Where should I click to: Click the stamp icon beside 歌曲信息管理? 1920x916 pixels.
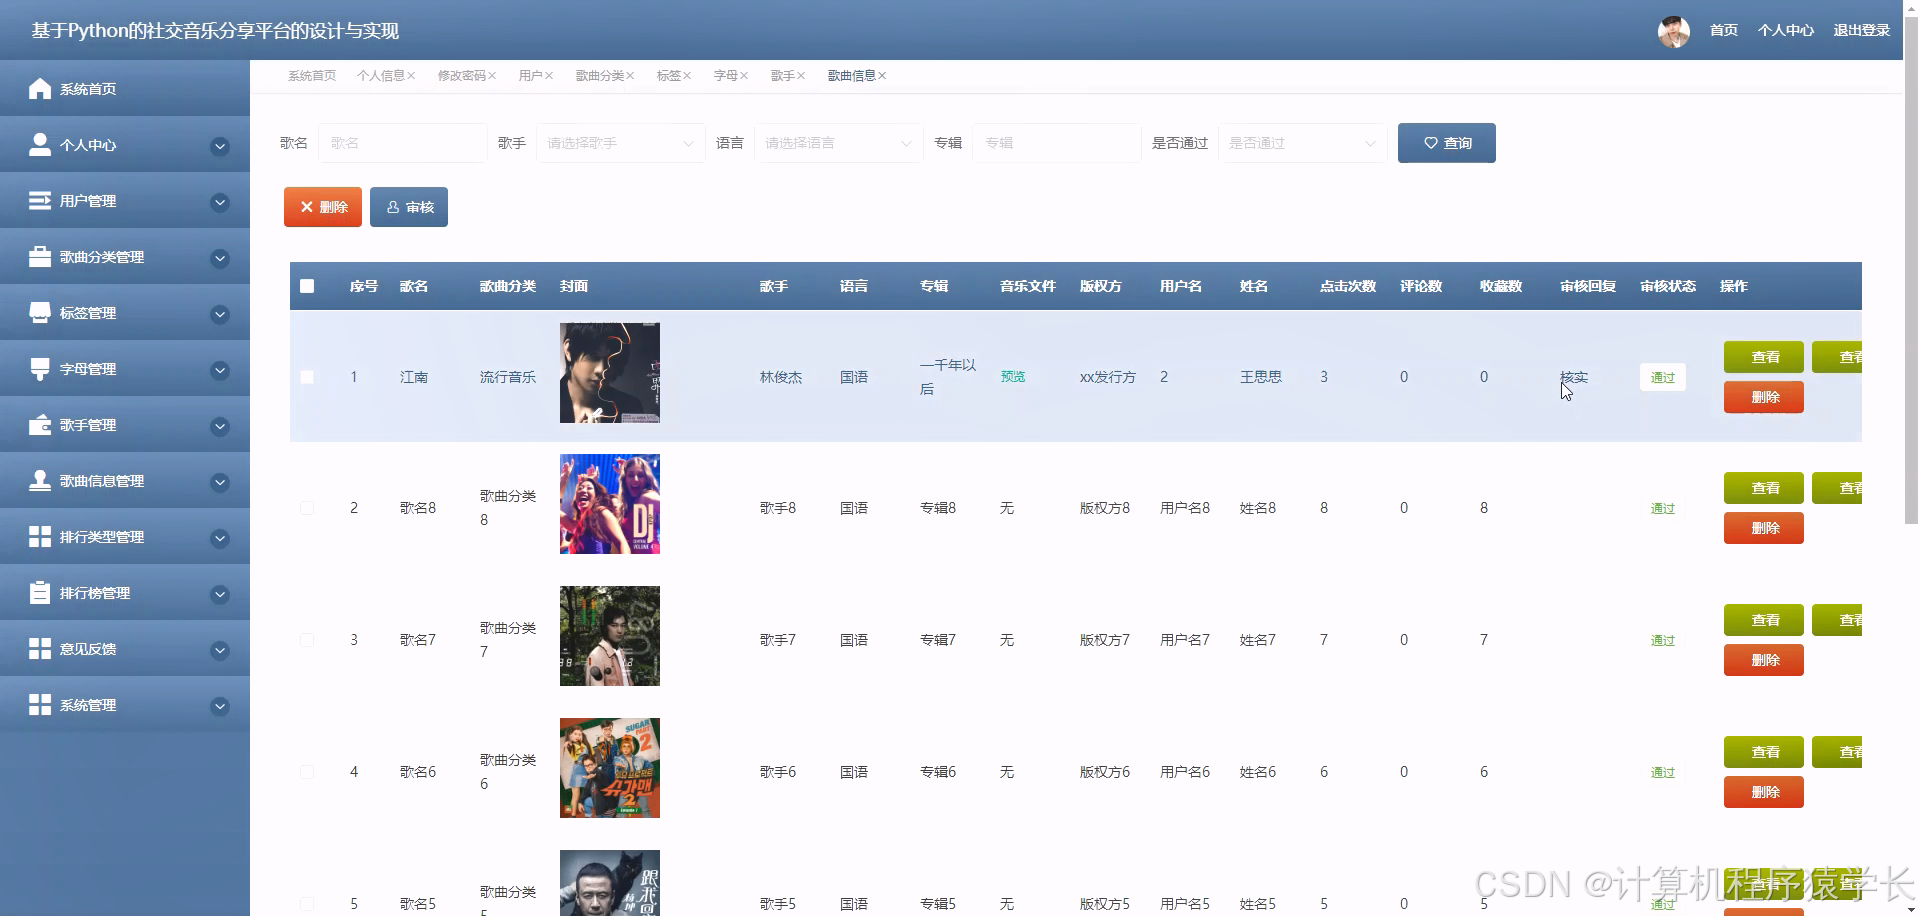(x=40, y=481)
